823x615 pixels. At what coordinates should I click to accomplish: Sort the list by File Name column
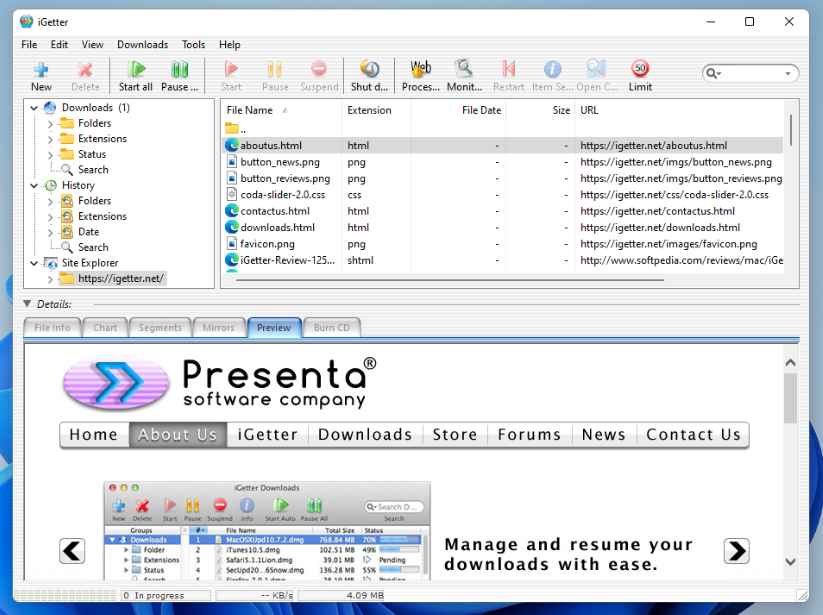[x=249, y=110]
